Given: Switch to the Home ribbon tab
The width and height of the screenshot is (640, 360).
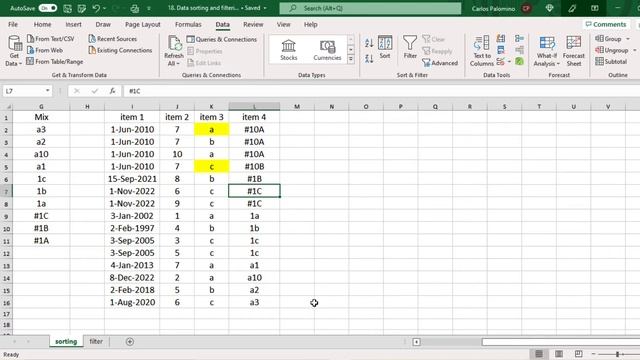Looking at the screenshot, I should (x=42, y=24).
